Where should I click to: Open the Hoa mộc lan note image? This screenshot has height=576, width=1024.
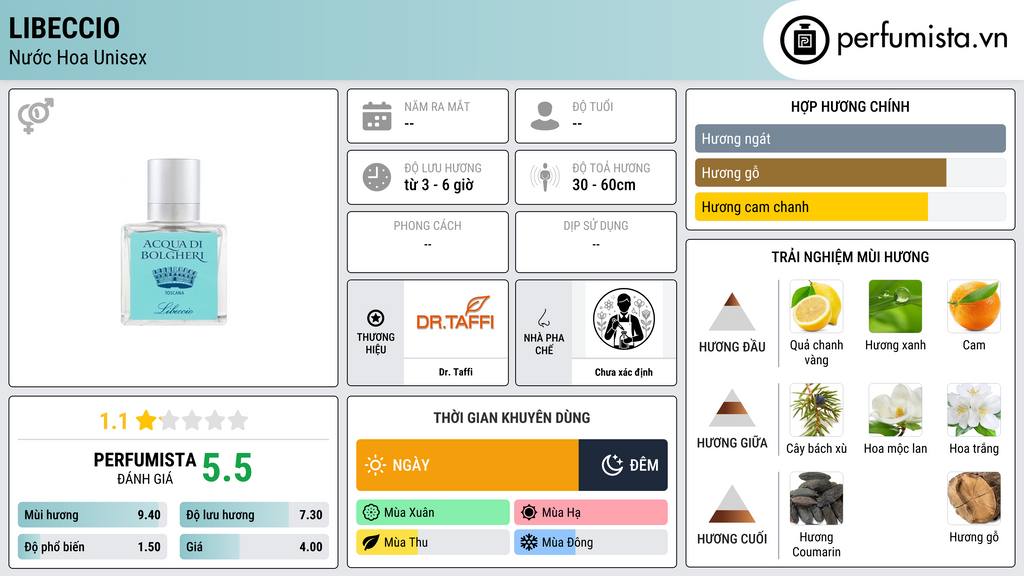pos(895,410)
